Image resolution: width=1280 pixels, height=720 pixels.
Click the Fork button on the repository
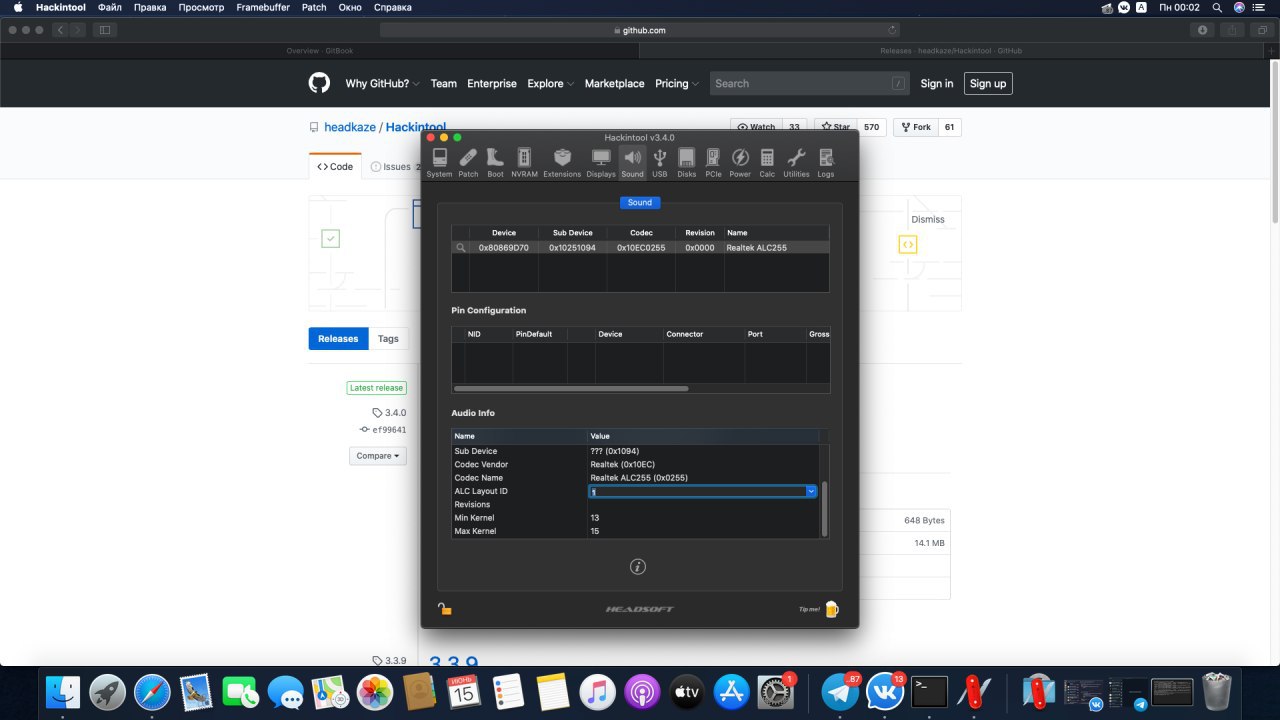(915, 127)
